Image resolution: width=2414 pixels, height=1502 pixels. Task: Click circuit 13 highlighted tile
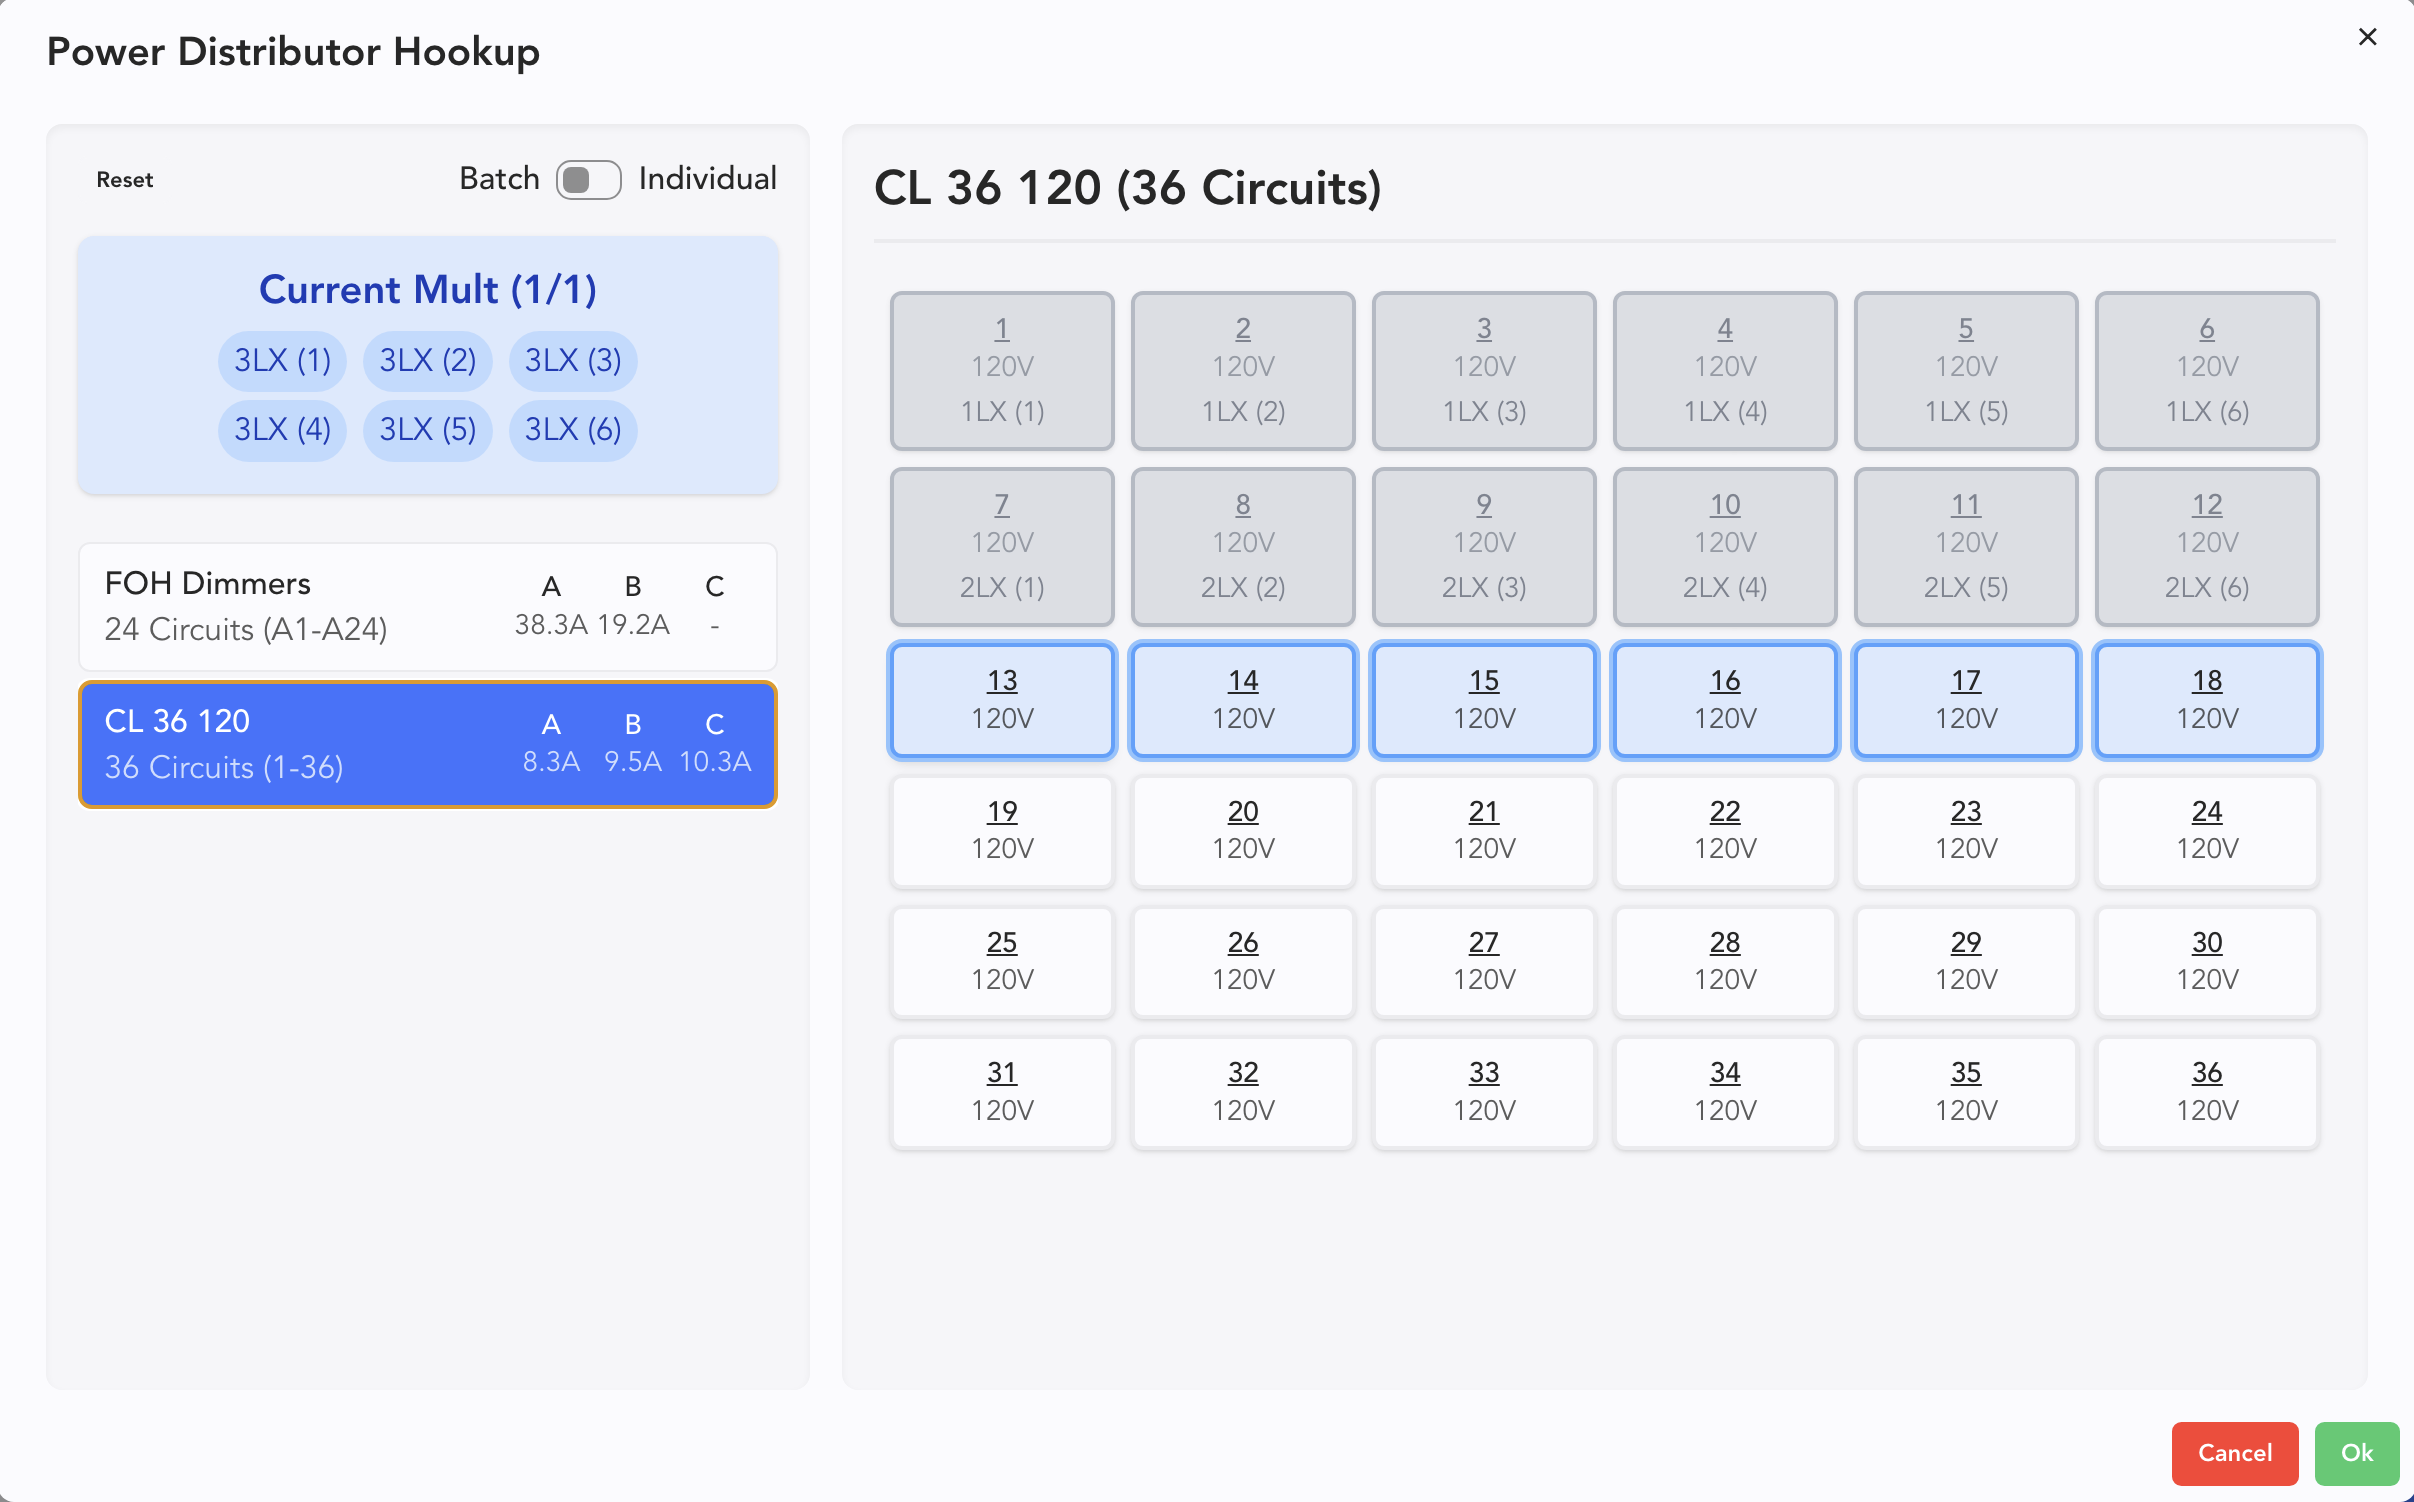(x=1002, y=699)
